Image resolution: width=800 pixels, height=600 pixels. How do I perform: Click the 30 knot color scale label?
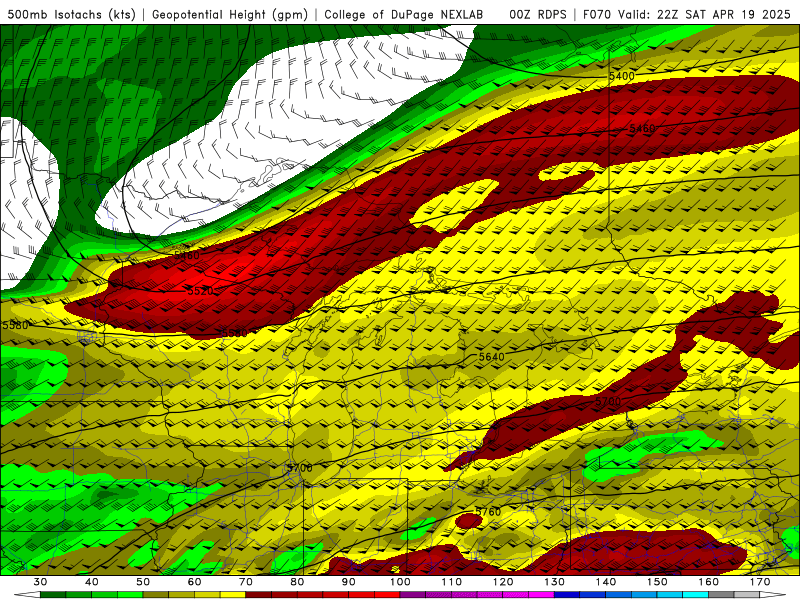coord(40,582)
